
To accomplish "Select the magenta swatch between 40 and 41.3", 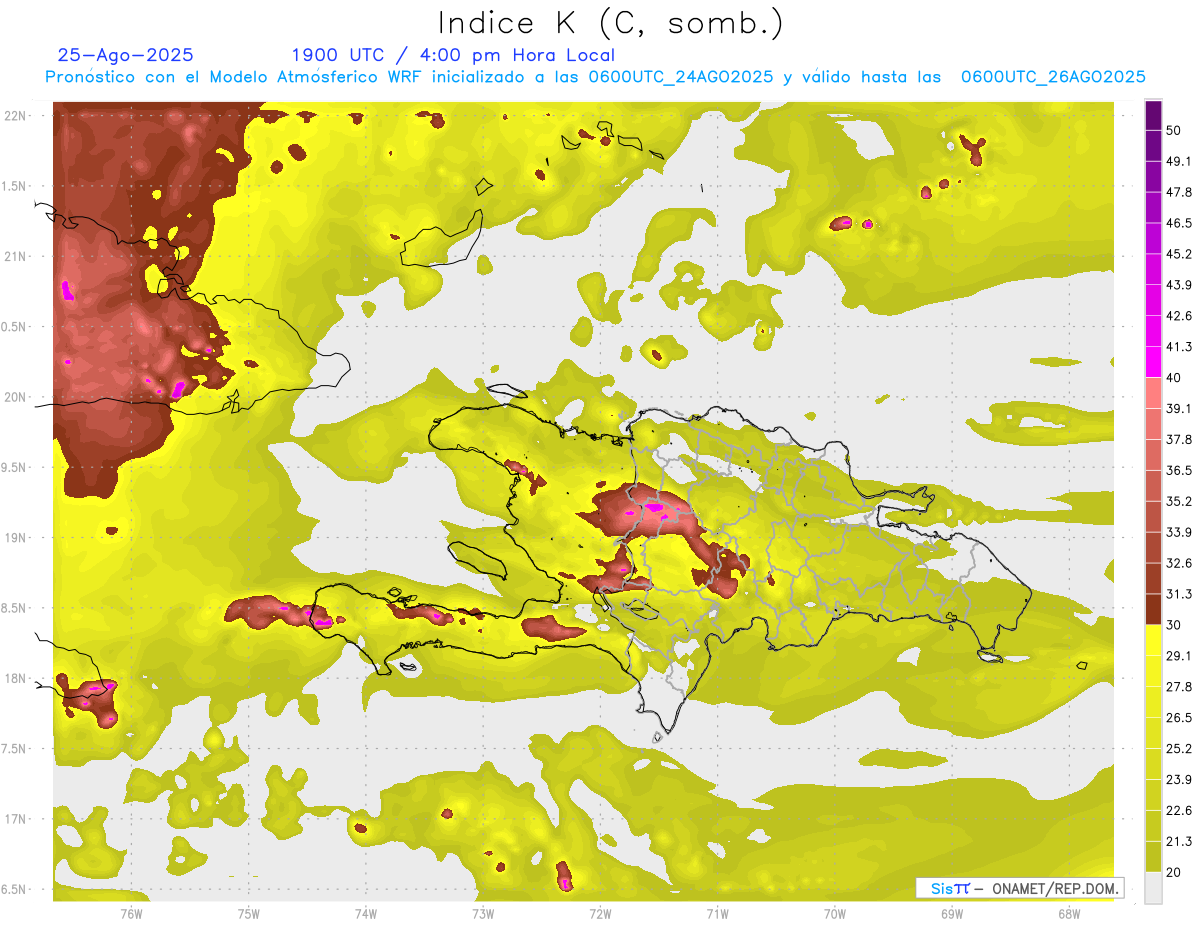I will (x=1153, y=362).
